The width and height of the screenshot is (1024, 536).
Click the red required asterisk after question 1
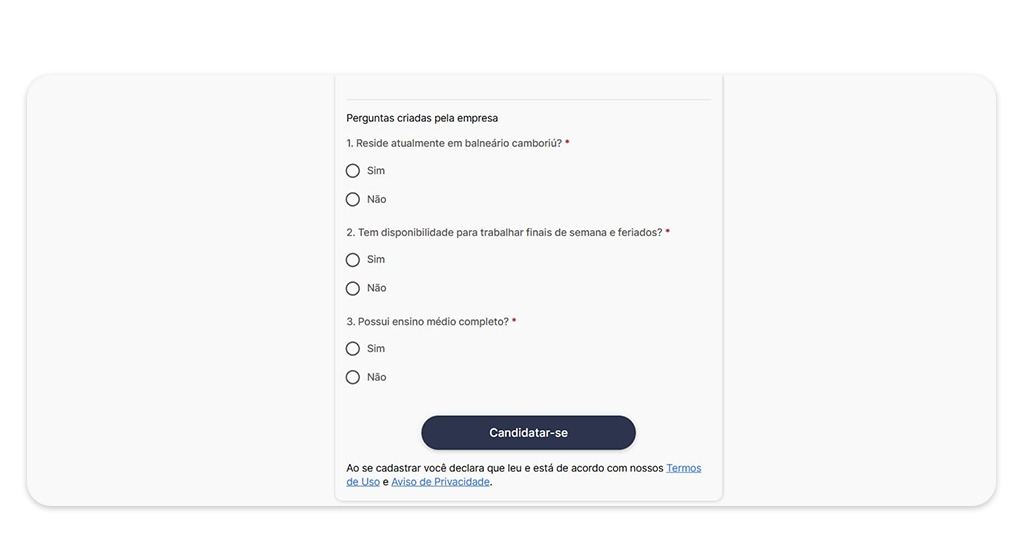coord(567,143)
